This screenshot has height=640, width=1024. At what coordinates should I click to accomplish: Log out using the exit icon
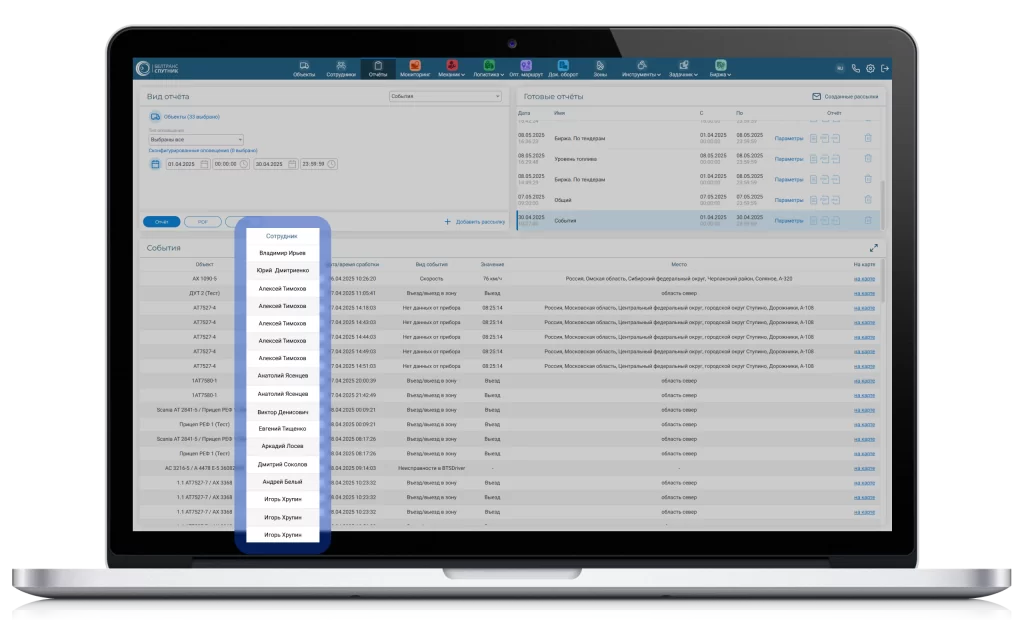tap(885, 69)
